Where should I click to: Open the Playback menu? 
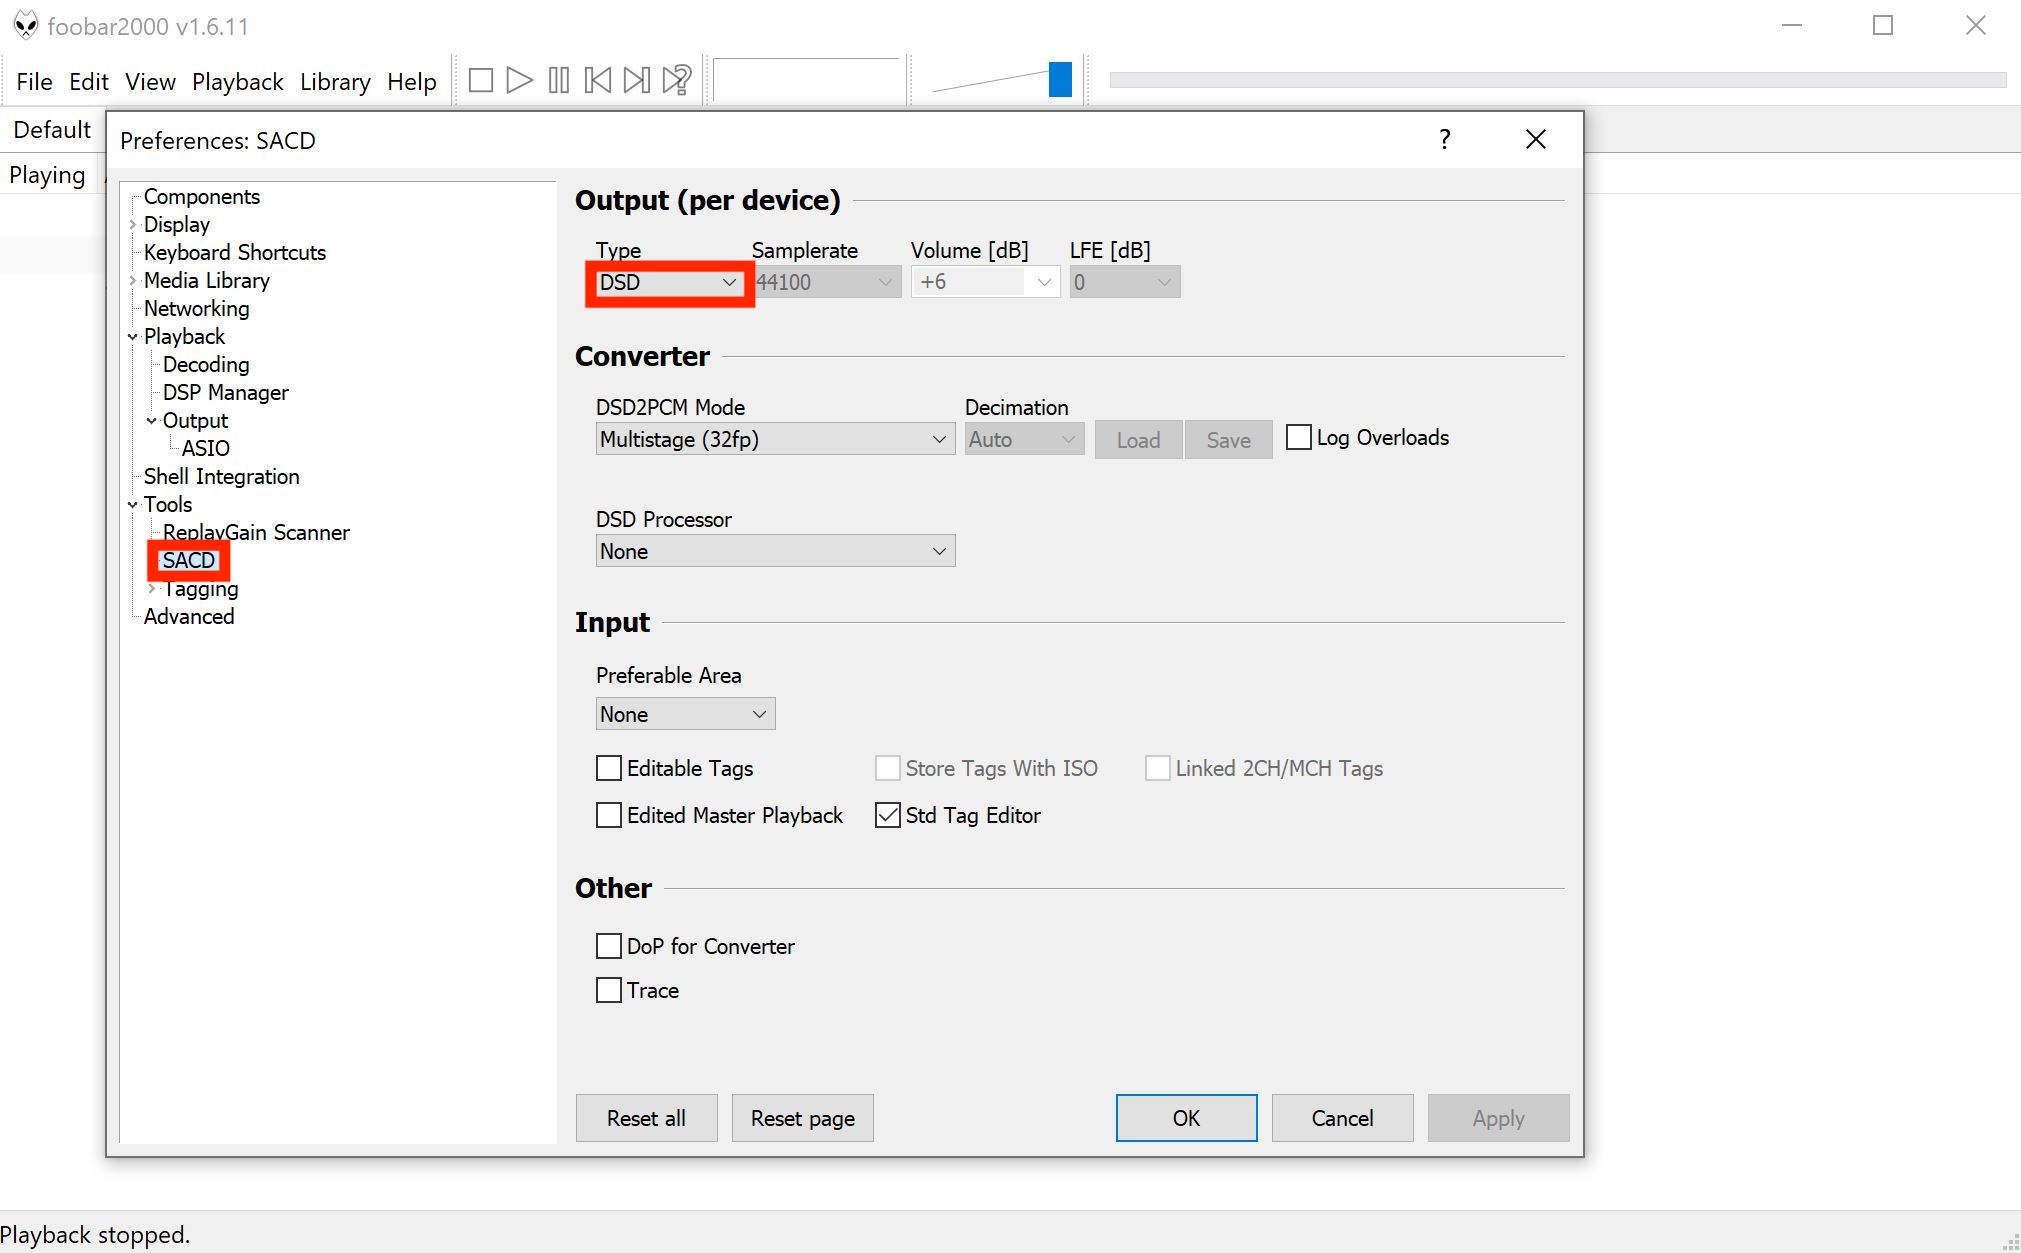coord(238,81)
